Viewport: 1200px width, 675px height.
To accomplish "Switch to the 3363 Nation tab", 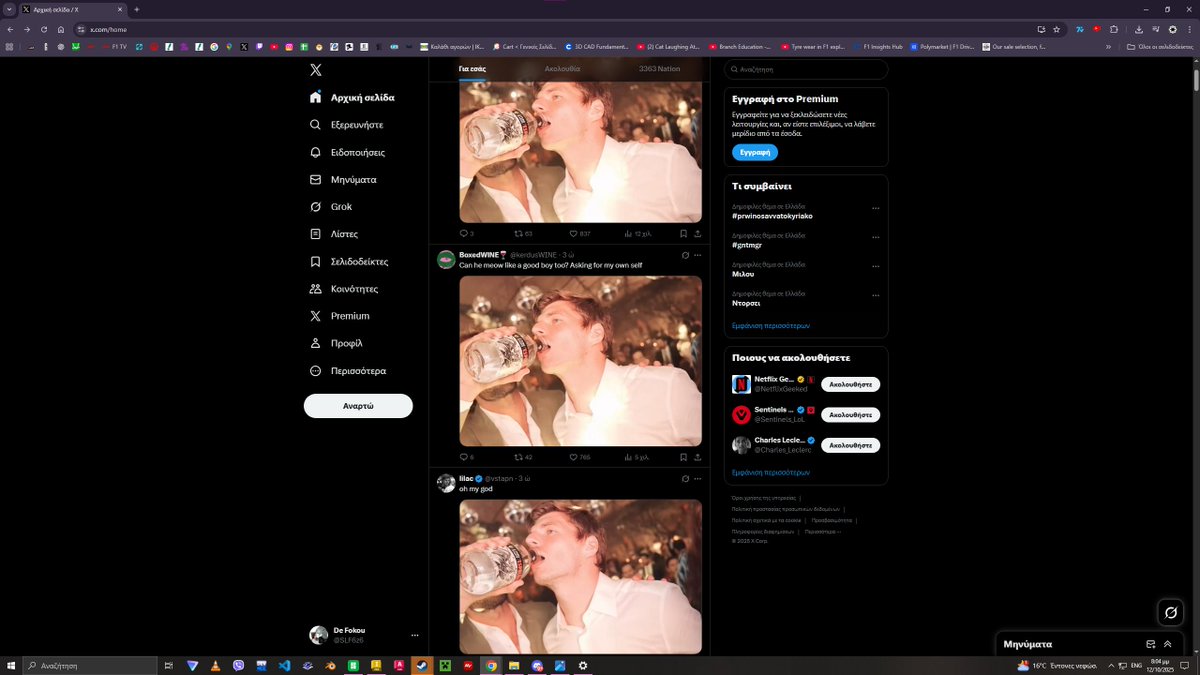I will 659,69.
